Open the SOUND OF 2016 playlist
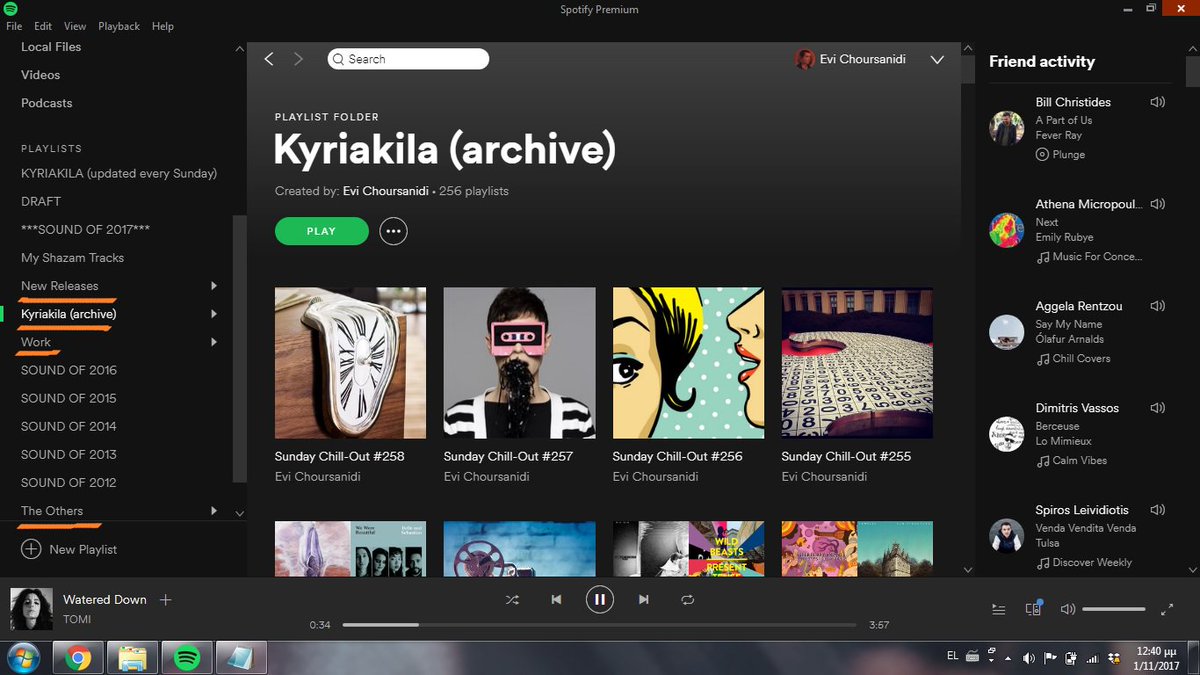The image size is (1200, 675). point(69,370)
